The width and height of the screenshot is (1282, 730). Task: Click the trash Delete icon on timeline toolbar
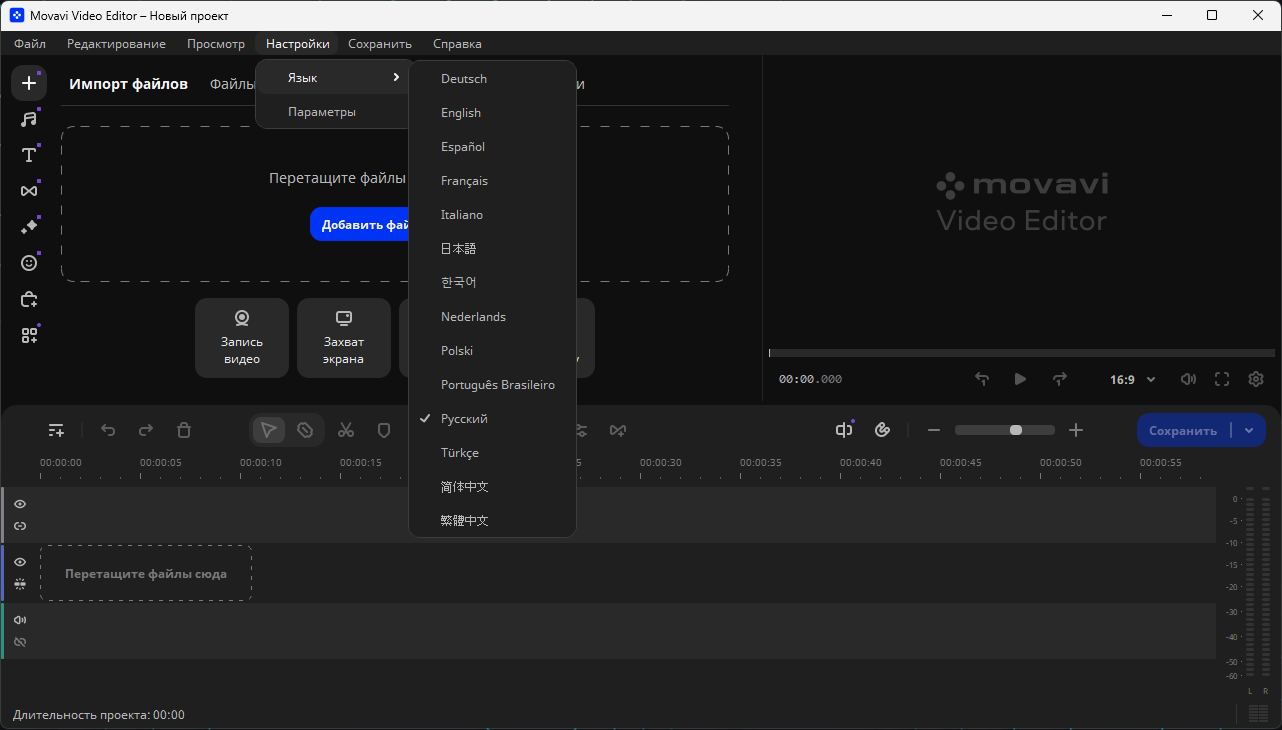coord(184,430)
